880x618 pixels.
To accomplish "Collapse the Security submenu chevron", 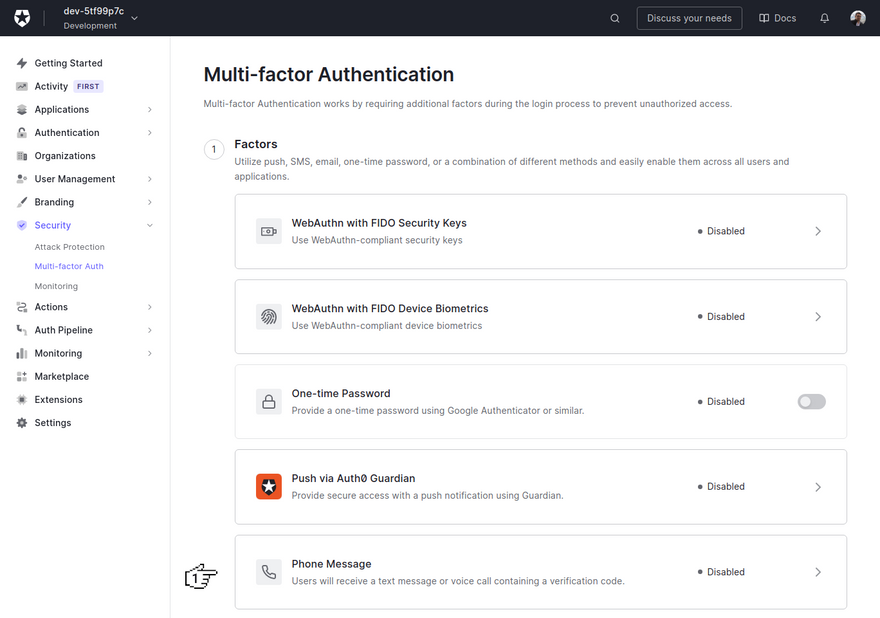I will coord(150,225).
